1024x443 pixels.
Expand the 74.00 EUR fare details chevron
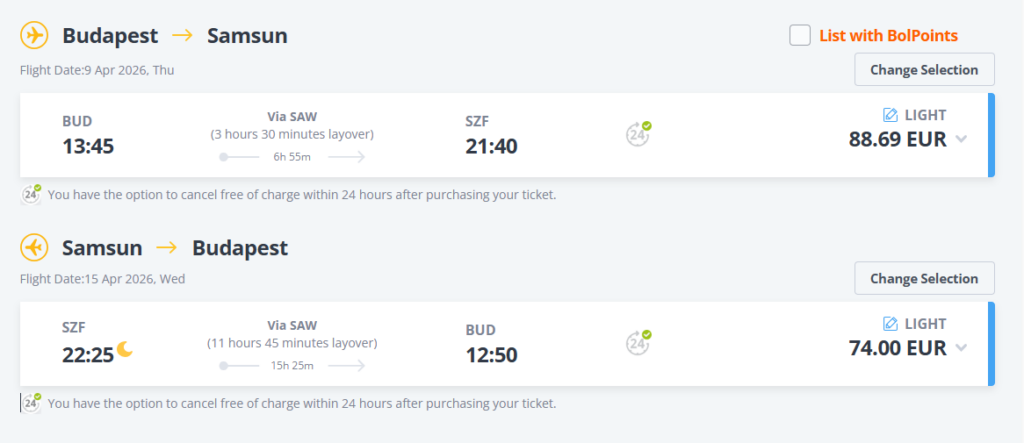click(961, 349)
